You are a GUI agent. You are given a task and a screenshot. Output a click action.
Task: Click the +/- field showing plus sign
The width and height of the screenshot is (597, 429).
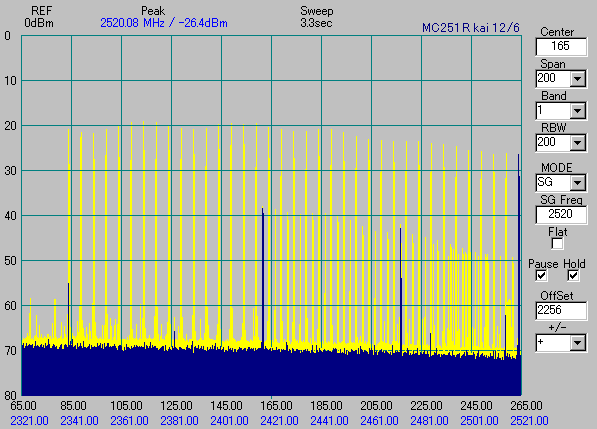[x=553, y=343]
